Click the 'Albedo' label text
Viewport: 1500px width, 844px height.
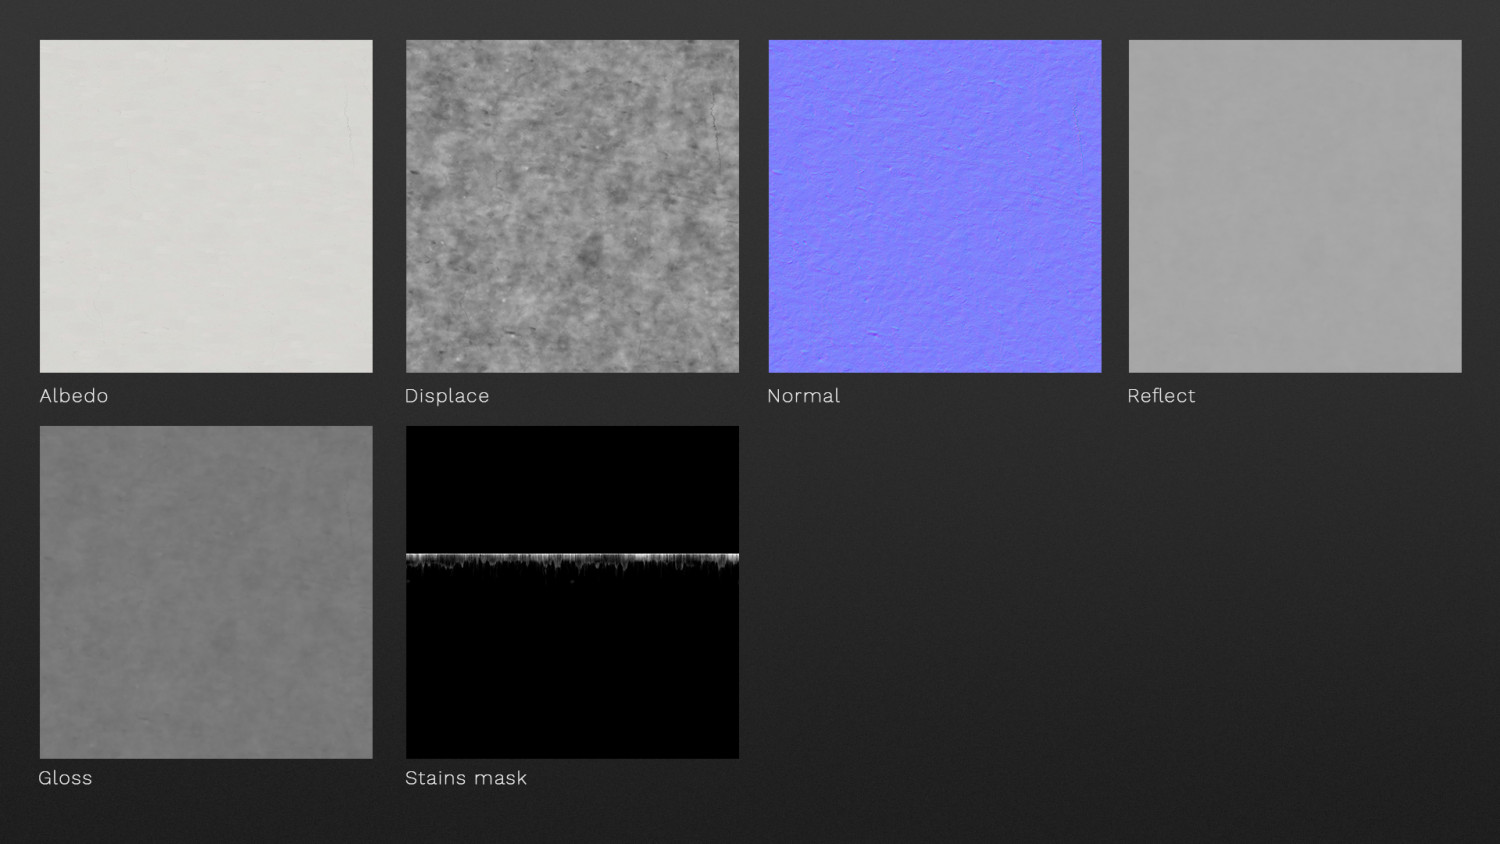[74, 396]
